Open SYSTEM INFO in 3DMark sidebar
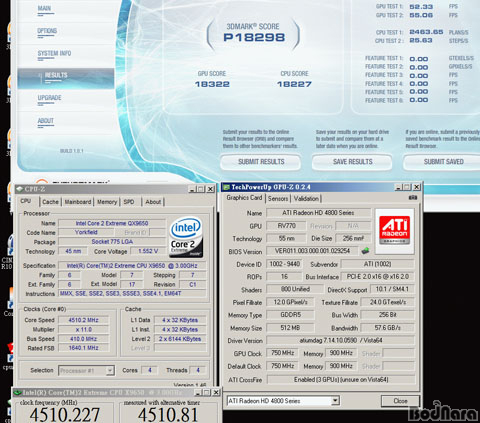Viewport: 480px width, 423px height. point(54,53)
